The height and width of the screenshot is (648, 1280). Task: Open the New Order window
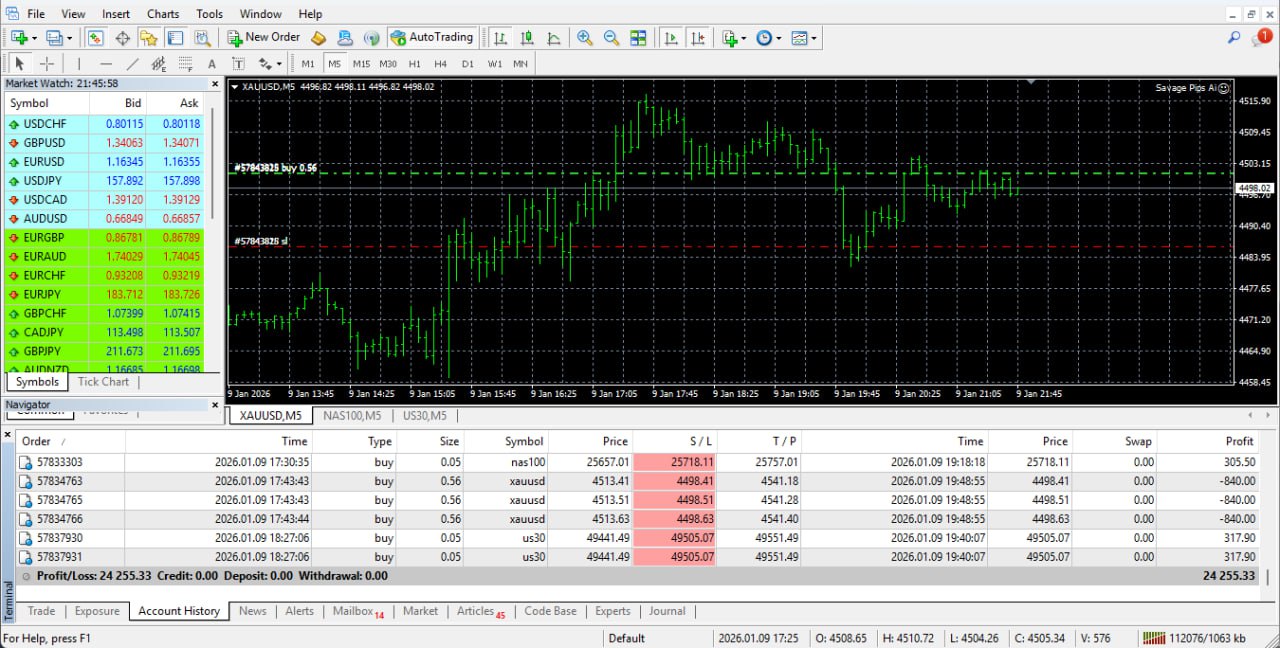click(263, 37)
